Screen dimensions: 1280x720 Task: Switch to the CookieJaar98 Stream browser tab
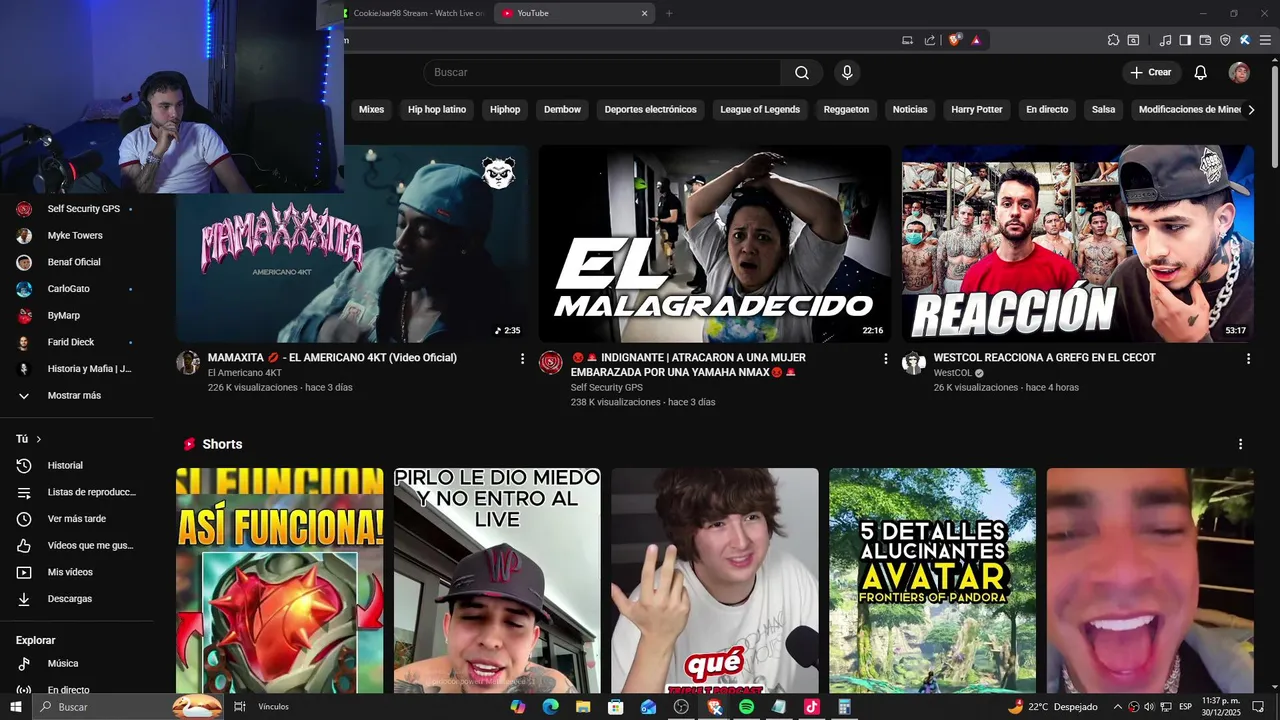coord(413,13)
